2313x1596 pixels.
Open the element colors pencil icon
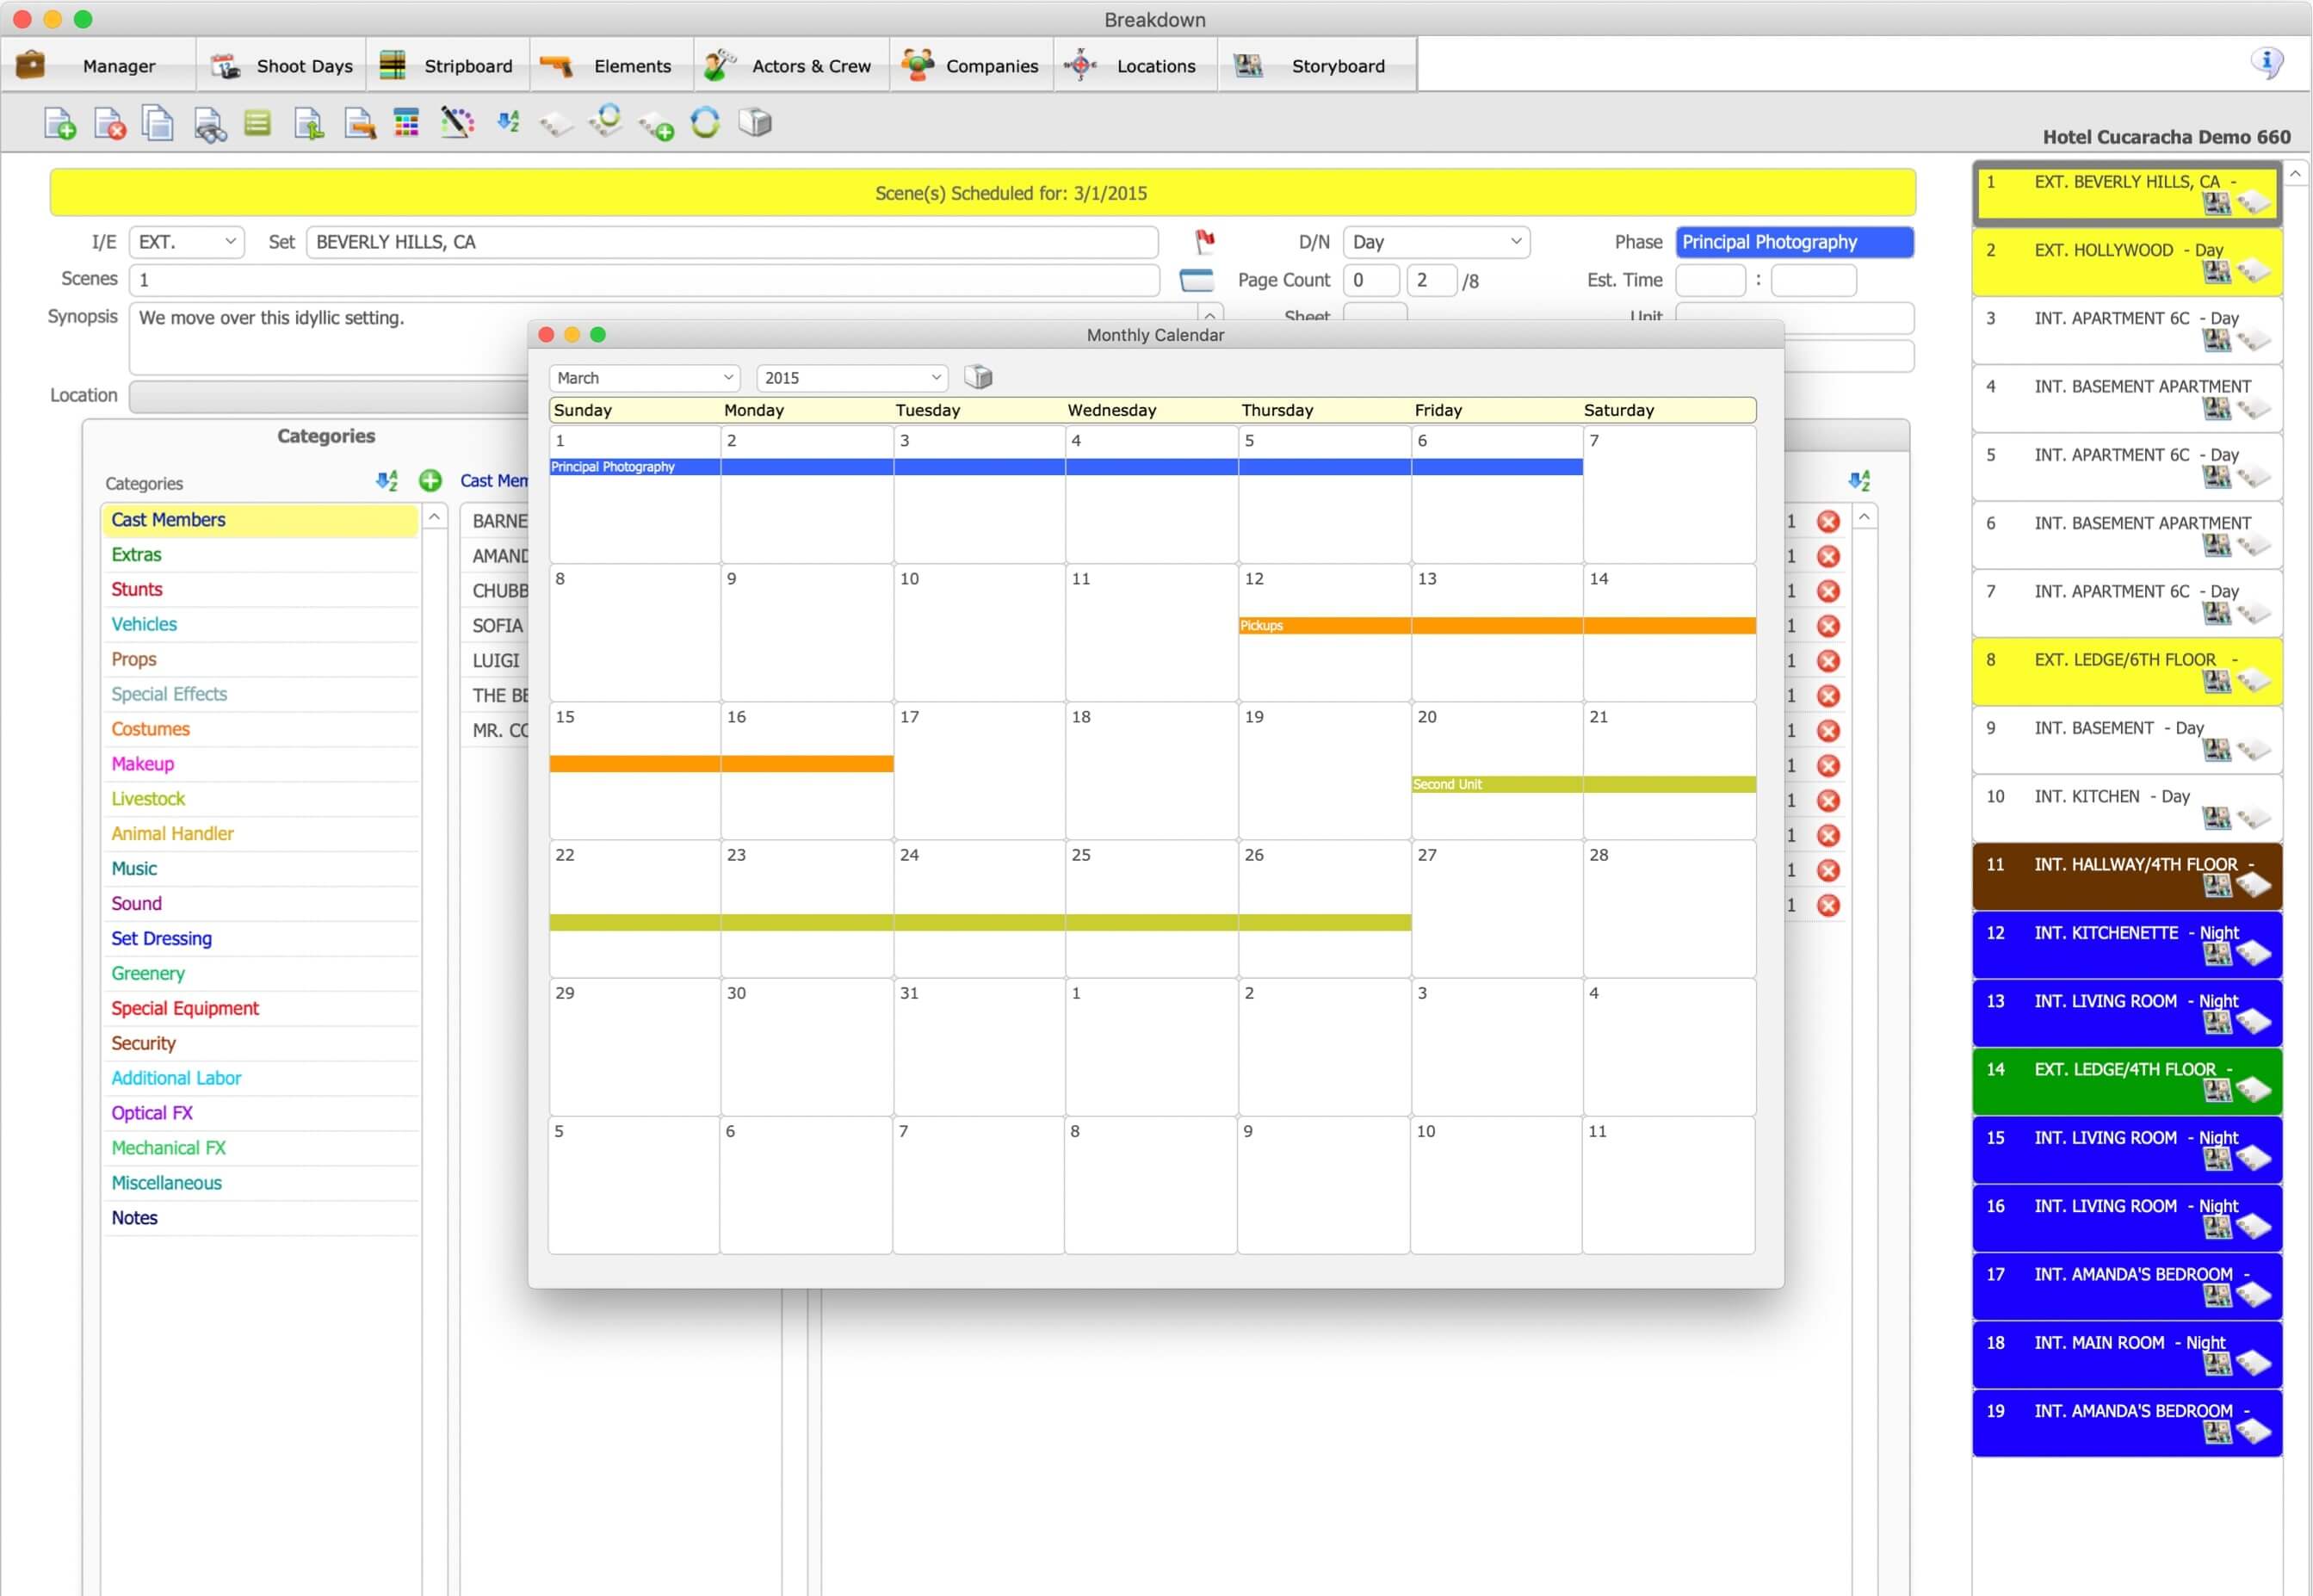456,122
